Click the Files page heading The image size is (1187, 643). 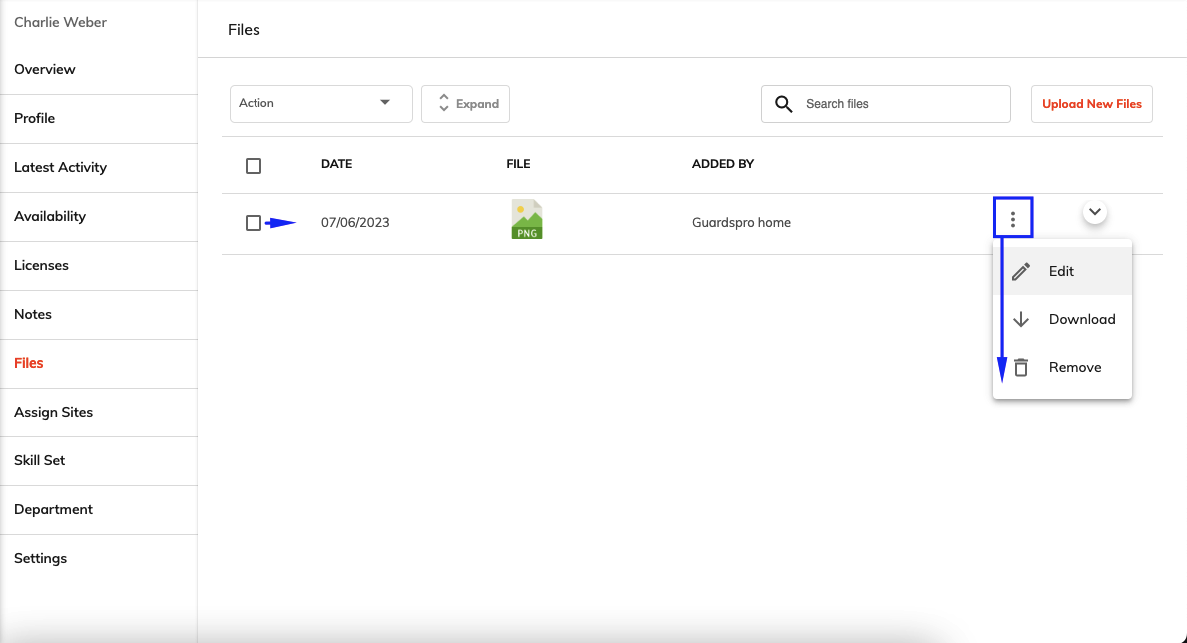coord(244,30)
